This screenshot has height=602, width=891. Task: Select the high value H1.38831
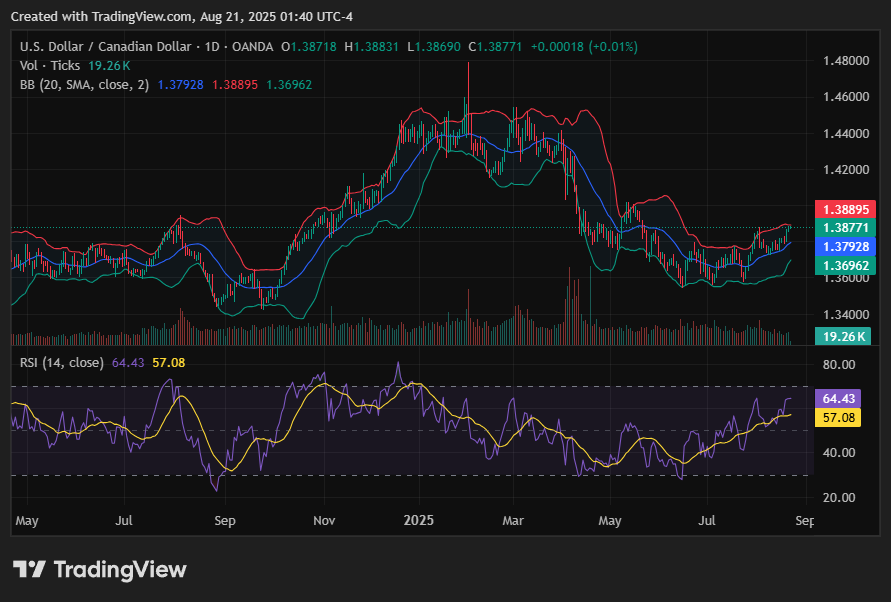click(372, 47)
